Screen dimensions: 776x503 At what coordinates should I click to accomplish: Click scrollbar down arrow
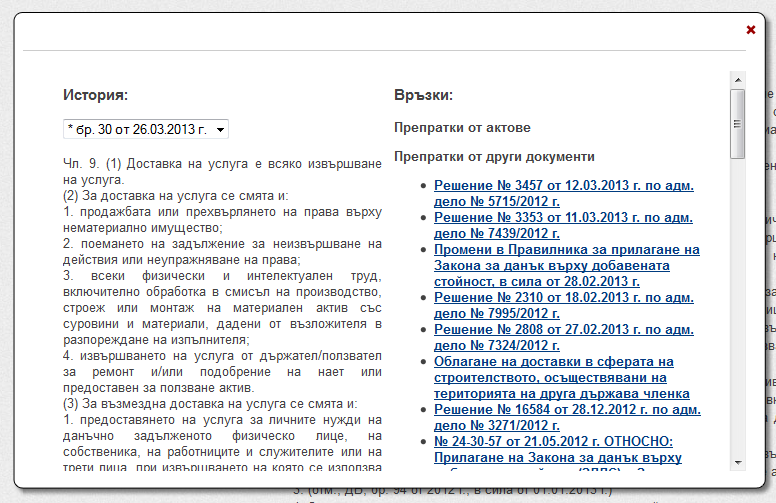[x=738, y=462]
